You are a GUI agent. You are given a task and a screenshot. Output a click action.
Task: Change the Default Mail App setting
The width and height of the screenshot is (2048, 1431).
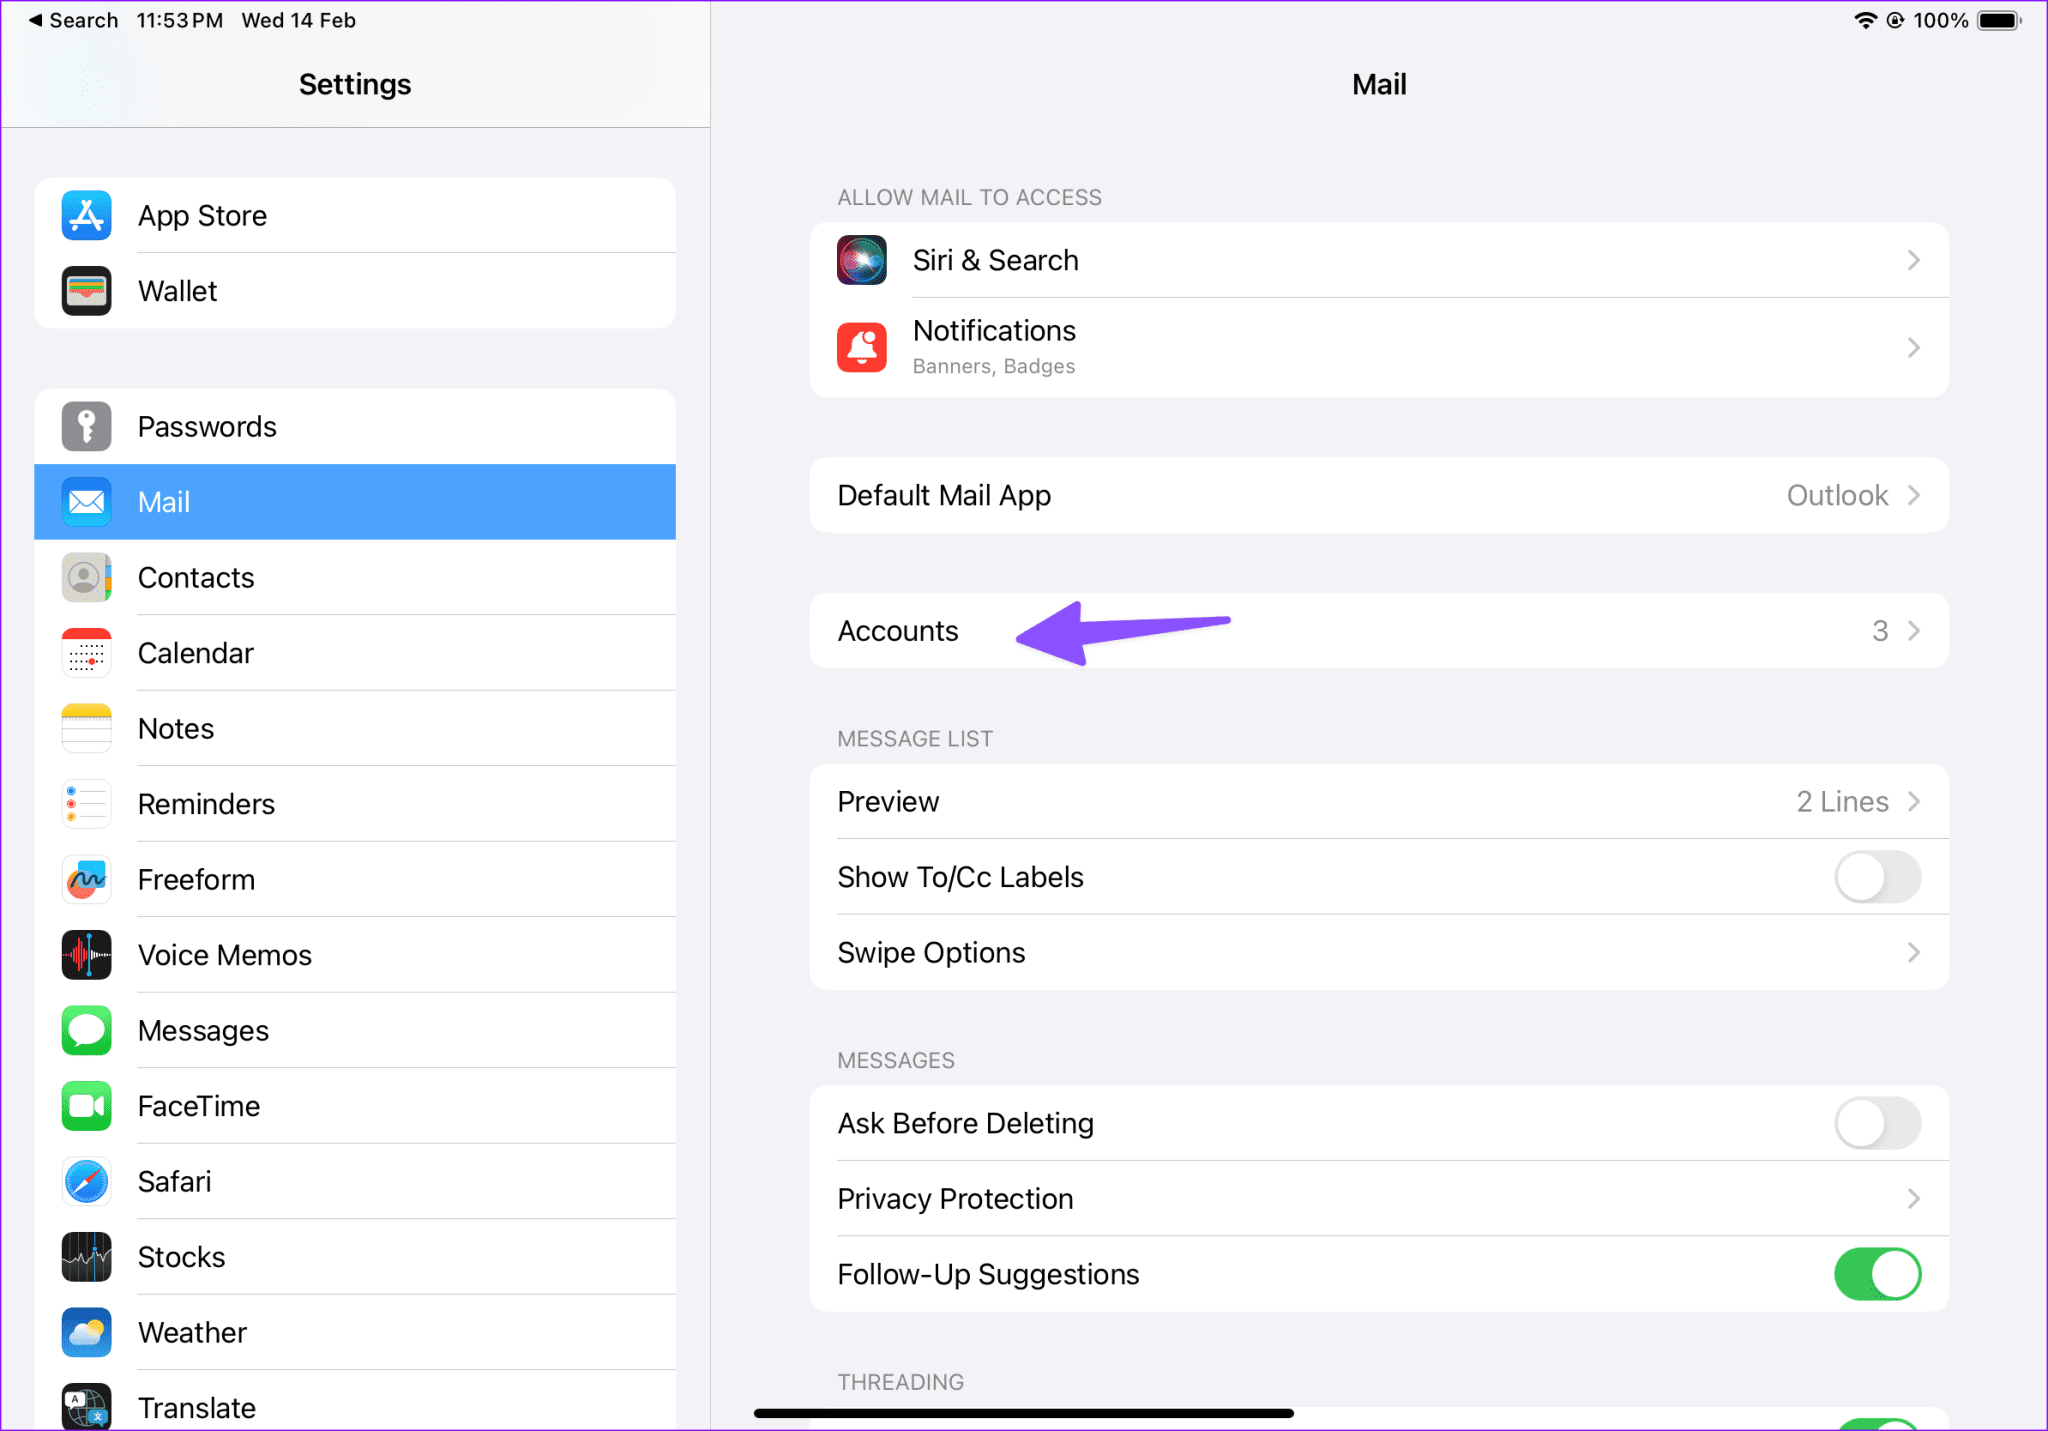click(1838, 495)
